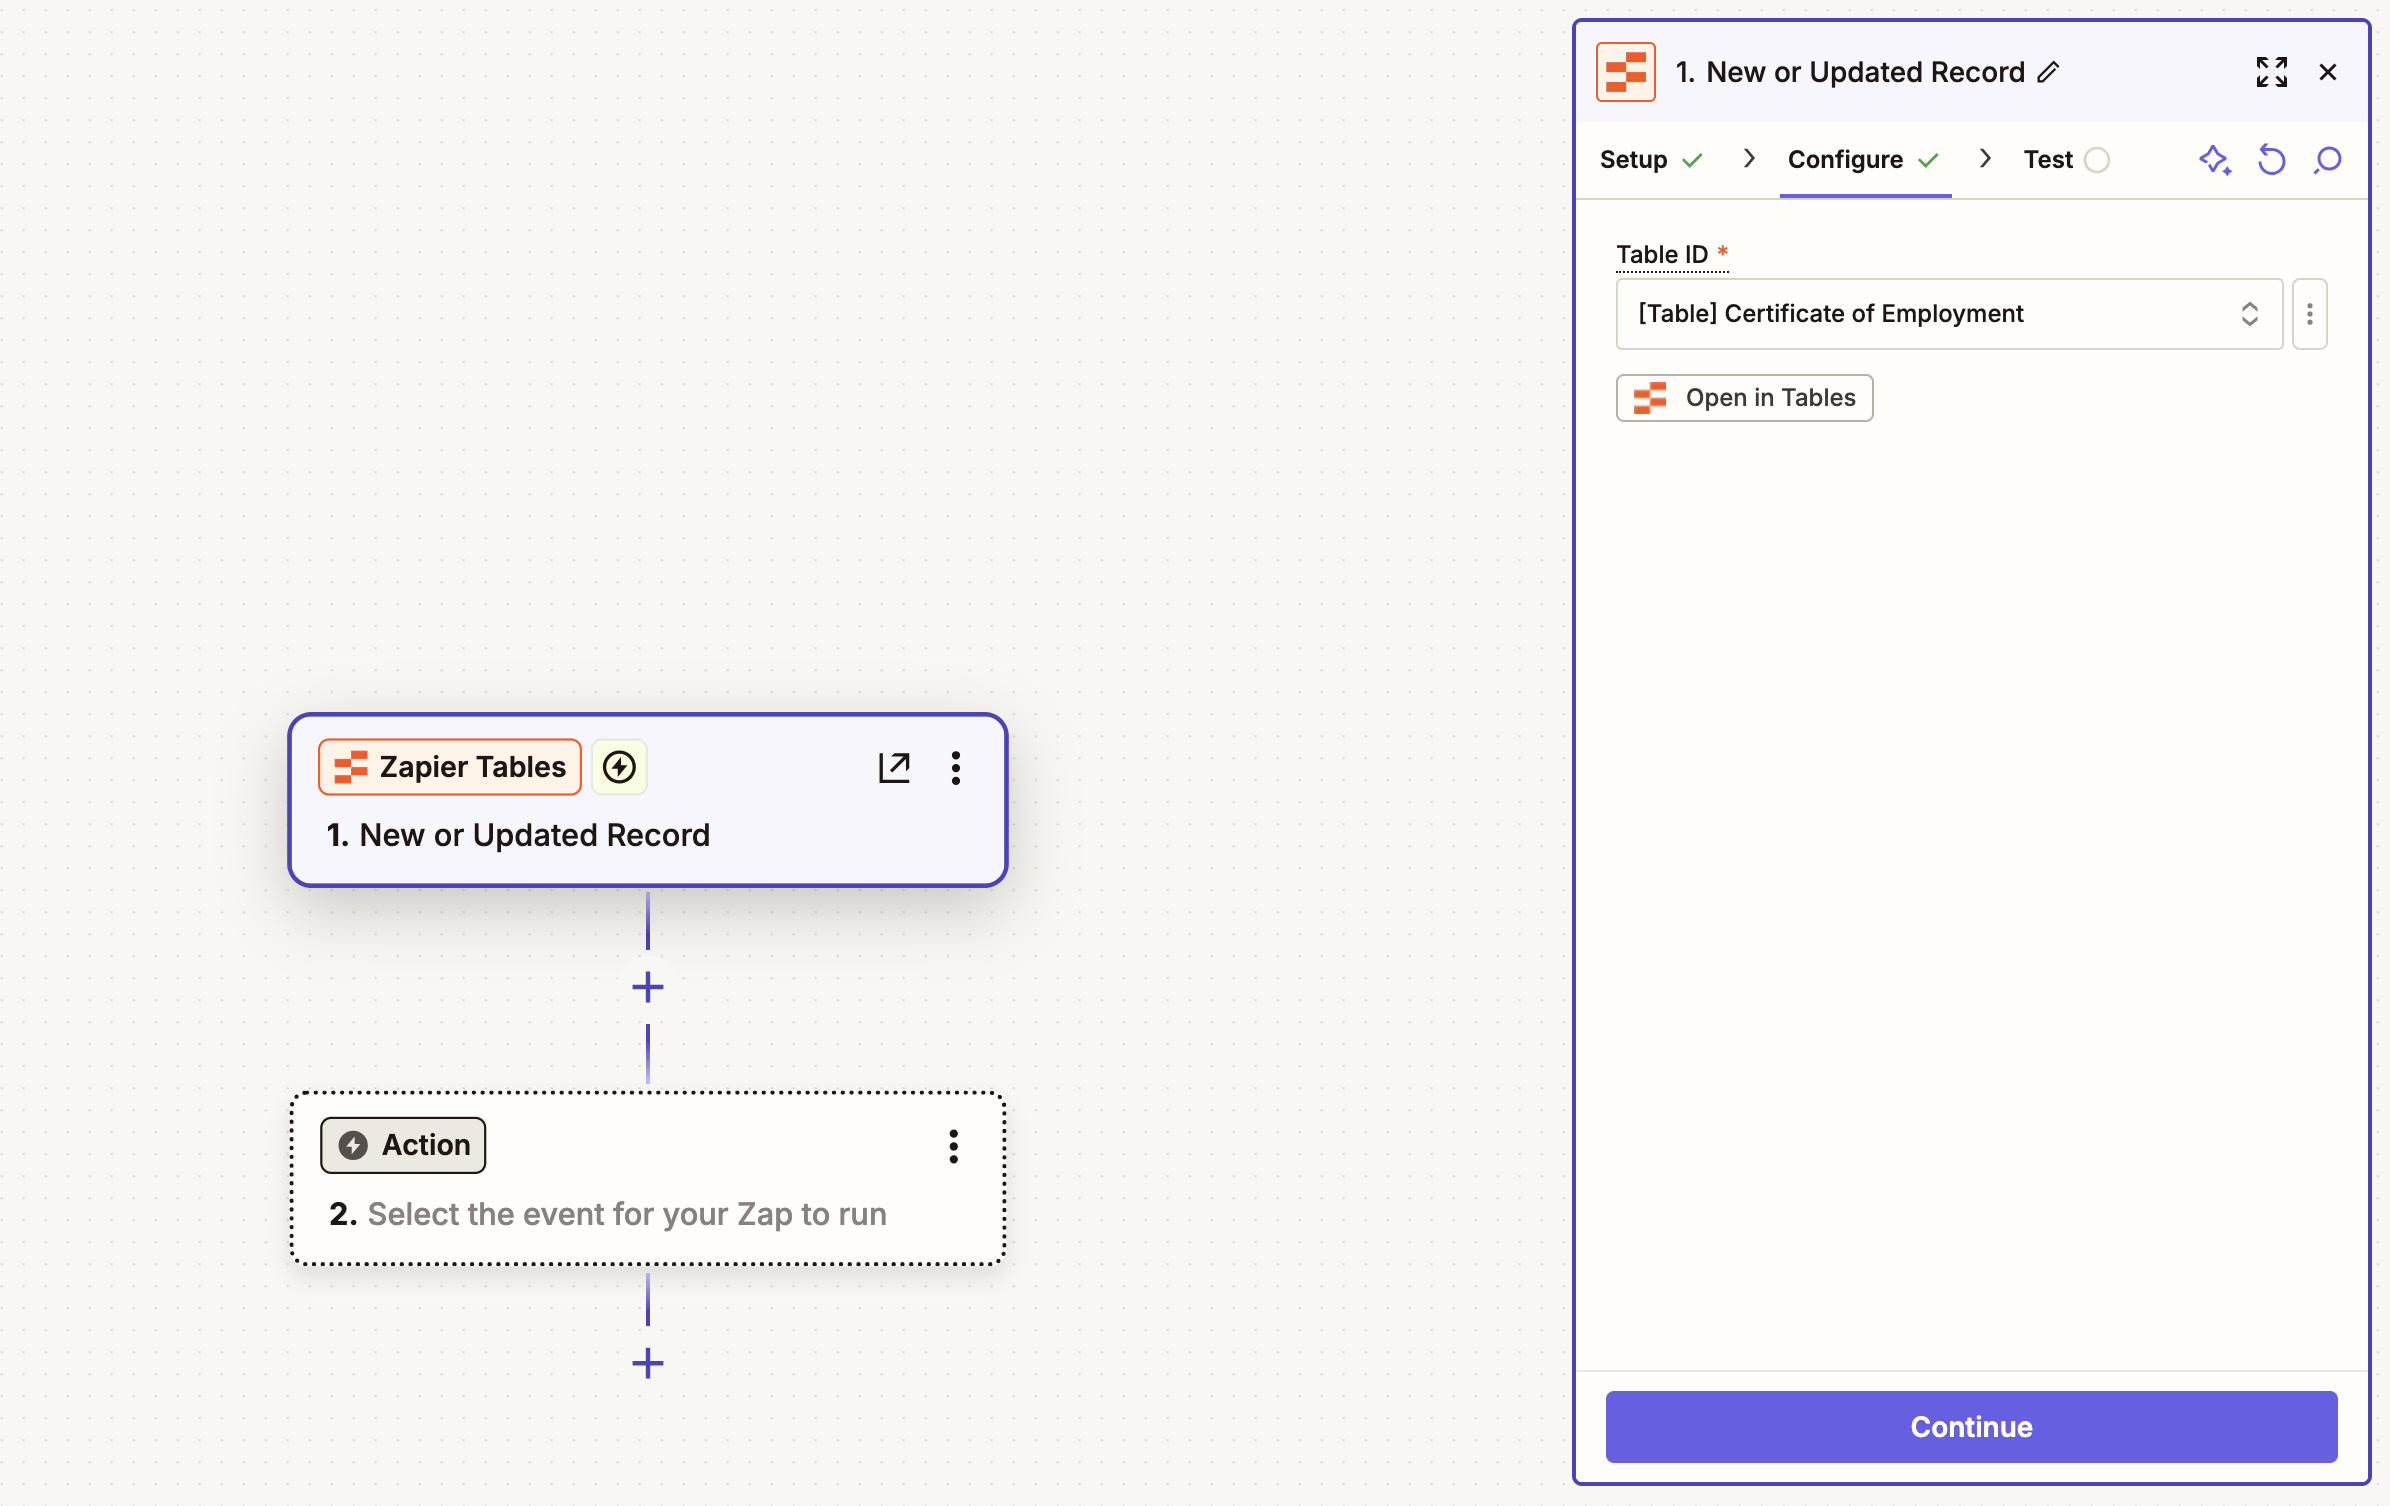
Task: Click the lightning trigger icon on step 1
Action: [x=619, y=767]
